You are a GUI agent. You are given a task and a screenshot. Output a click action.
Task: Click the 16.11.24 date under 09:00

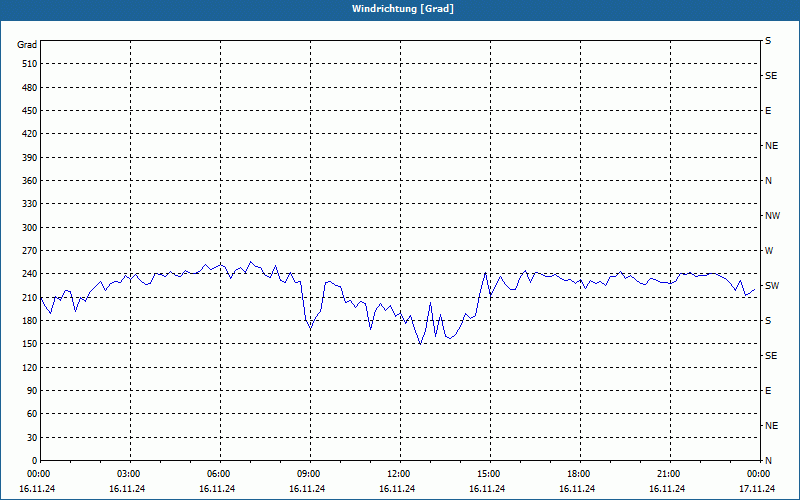click(x=307, y=489)
